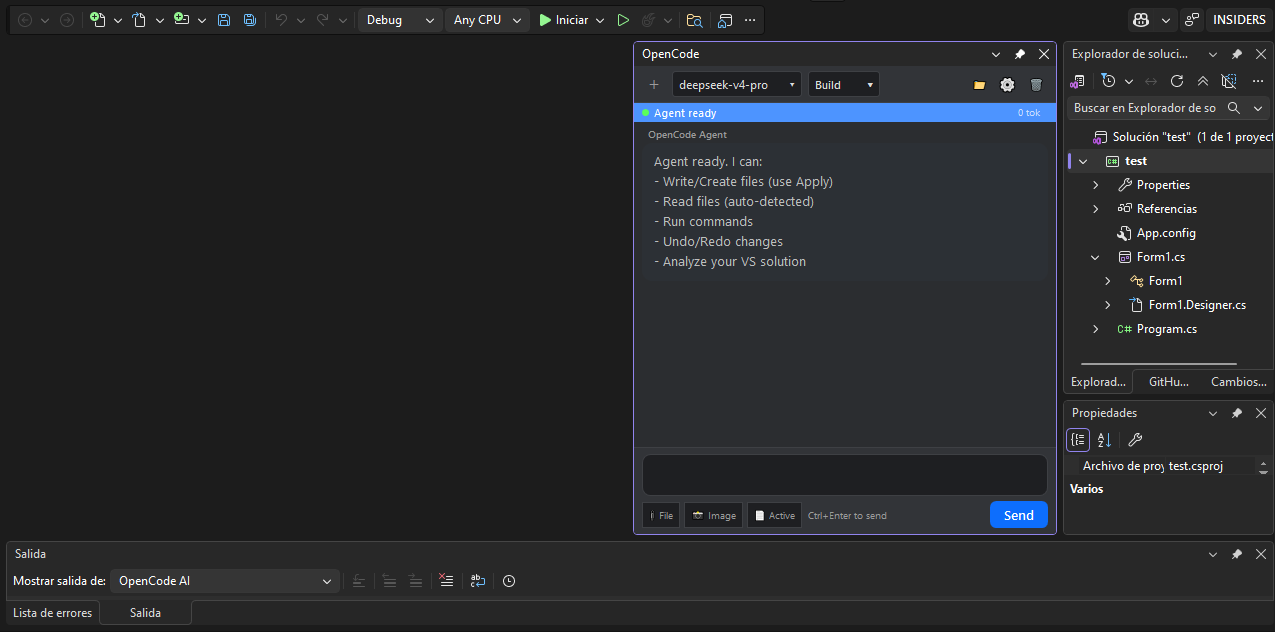The height and width of the screenshot is (632, 1275).
Task: Click the sync with active document arrows icon
Action: 1151,81
